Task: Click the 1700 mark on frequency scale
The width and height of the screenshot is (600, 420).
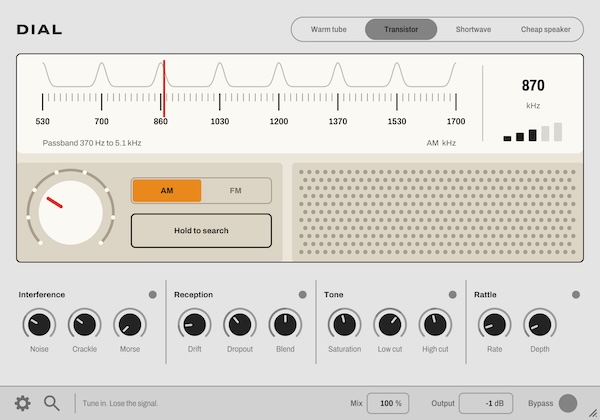Action: 456,122
